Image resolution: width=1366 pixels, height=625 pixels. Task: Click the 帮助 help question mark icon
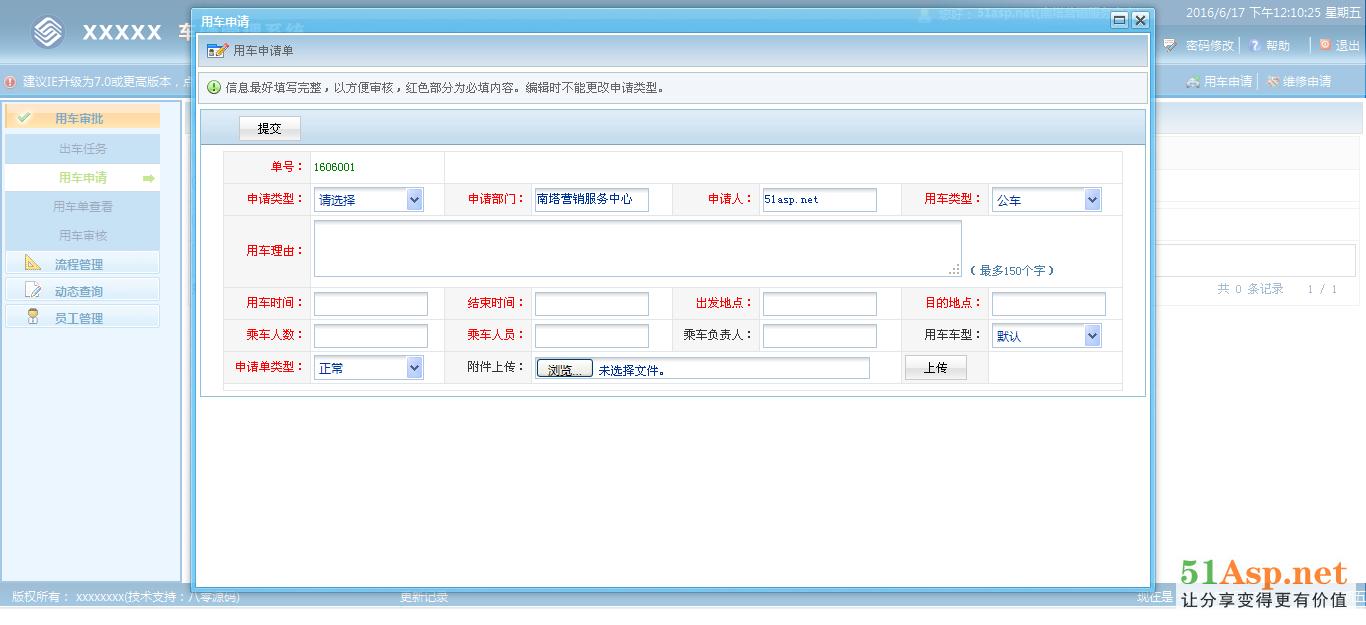click(x=1254, y=45)
